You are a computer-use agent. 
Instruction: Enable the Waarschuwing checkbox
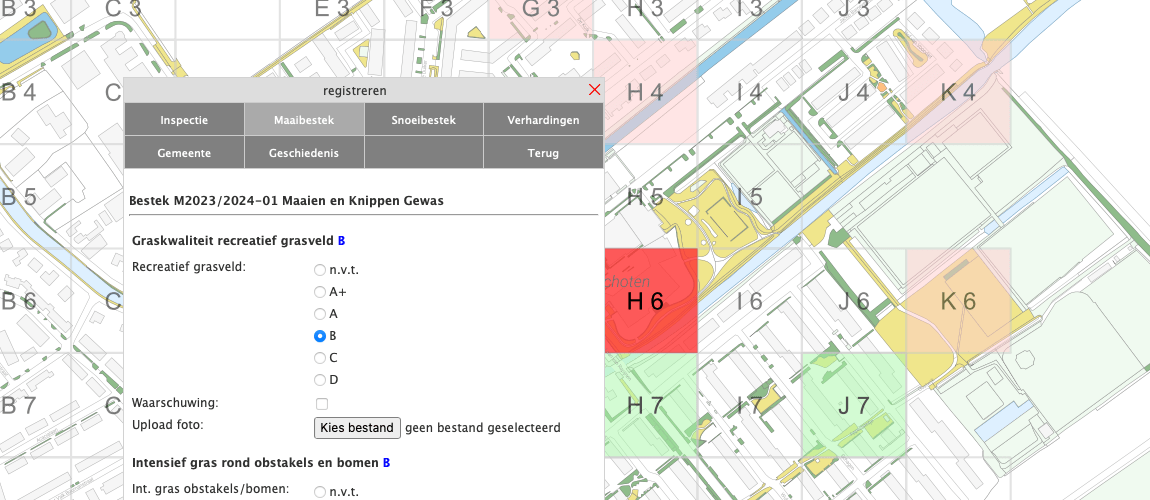pyautogui.click(x=322, y=404)
